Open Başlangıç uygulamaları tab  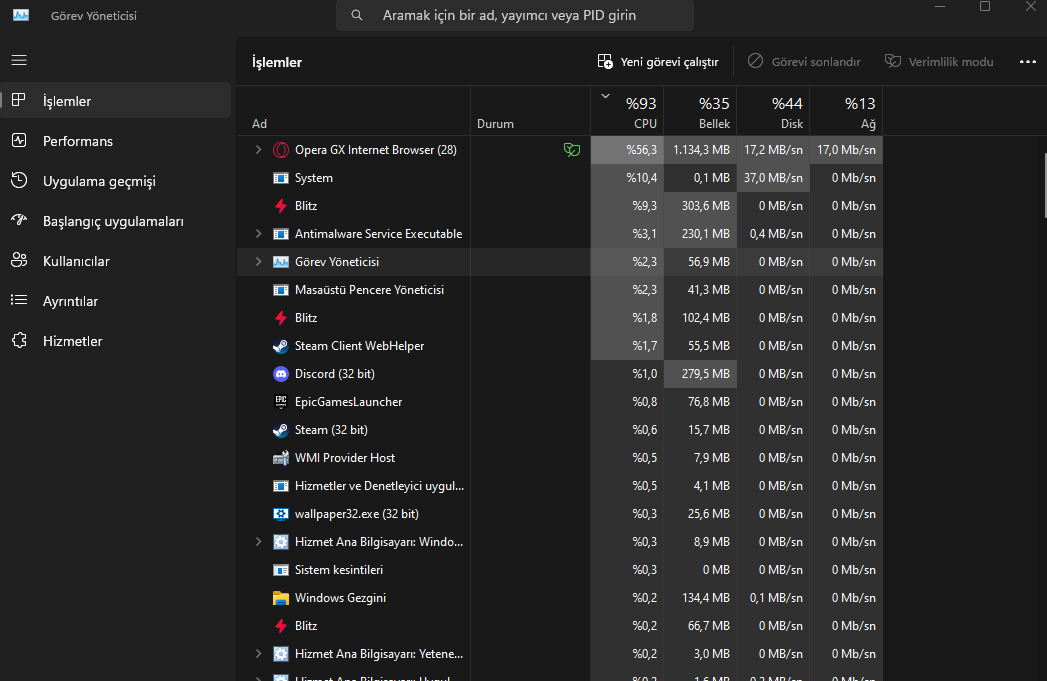[116, 221]
